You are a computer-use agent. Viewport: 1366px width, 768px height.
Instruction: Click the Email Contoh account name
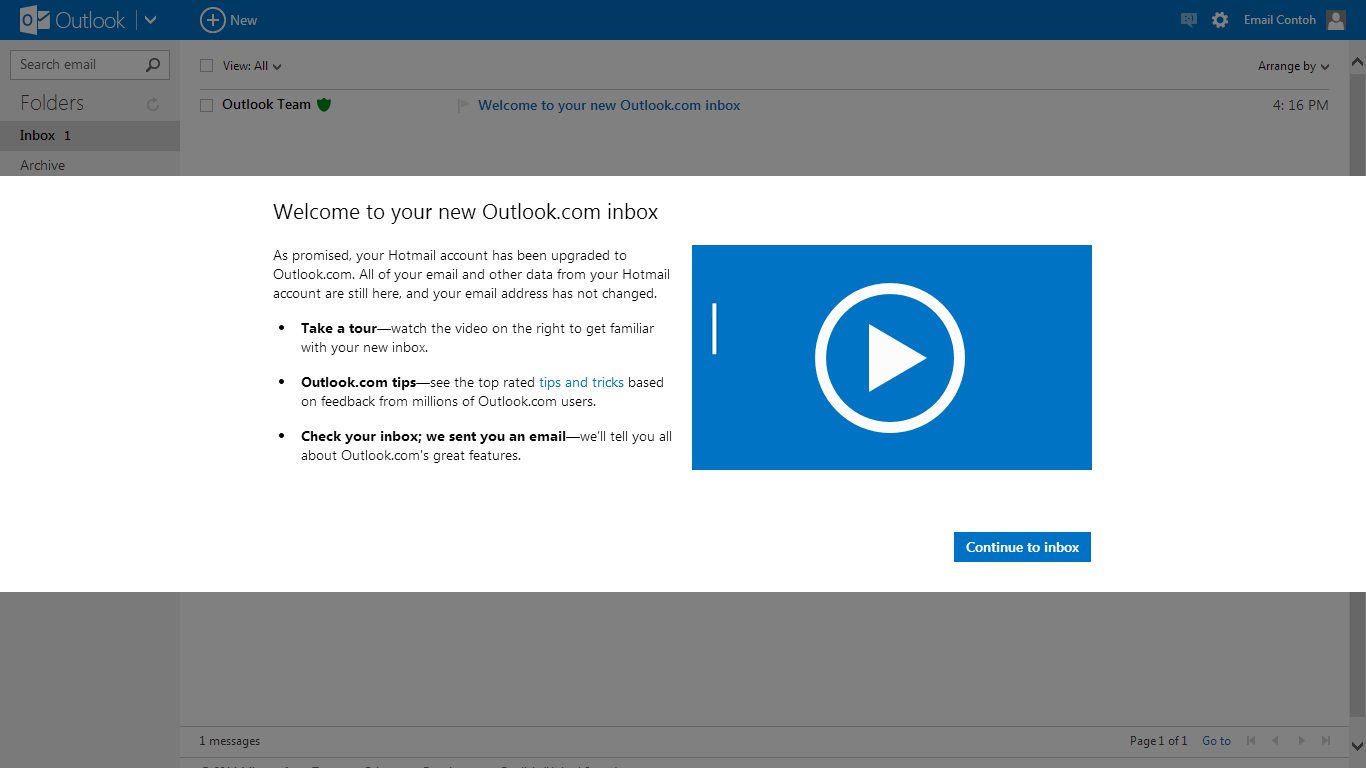[1280, 20]
